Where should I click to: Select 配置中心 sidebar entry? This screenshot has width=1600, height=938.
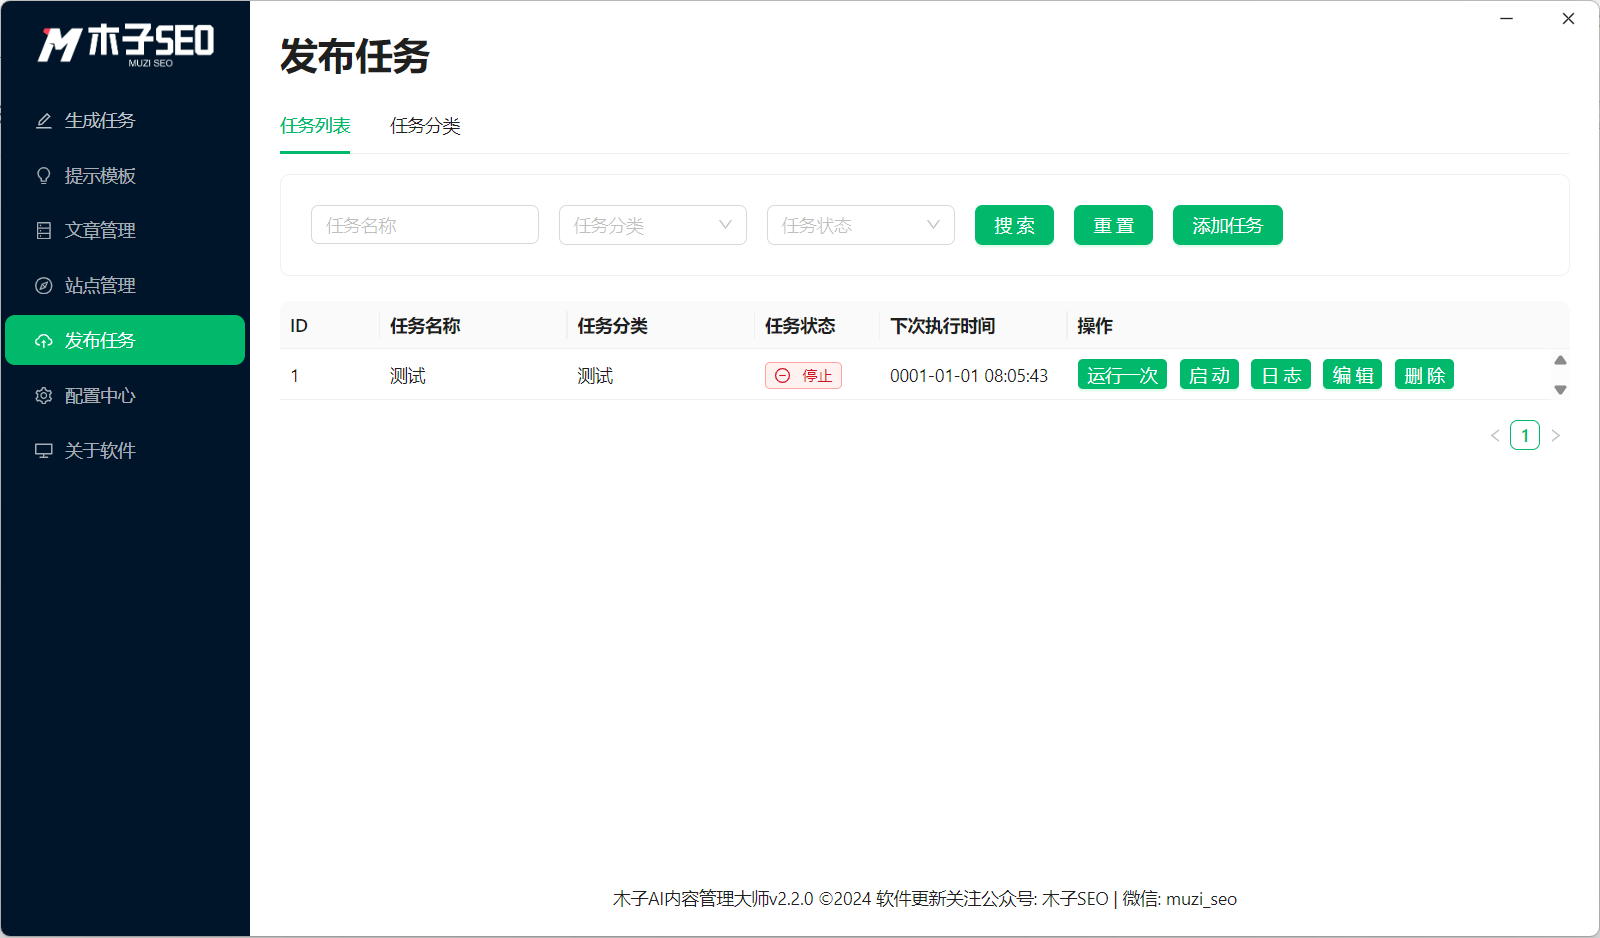click(x=125, y=396)
